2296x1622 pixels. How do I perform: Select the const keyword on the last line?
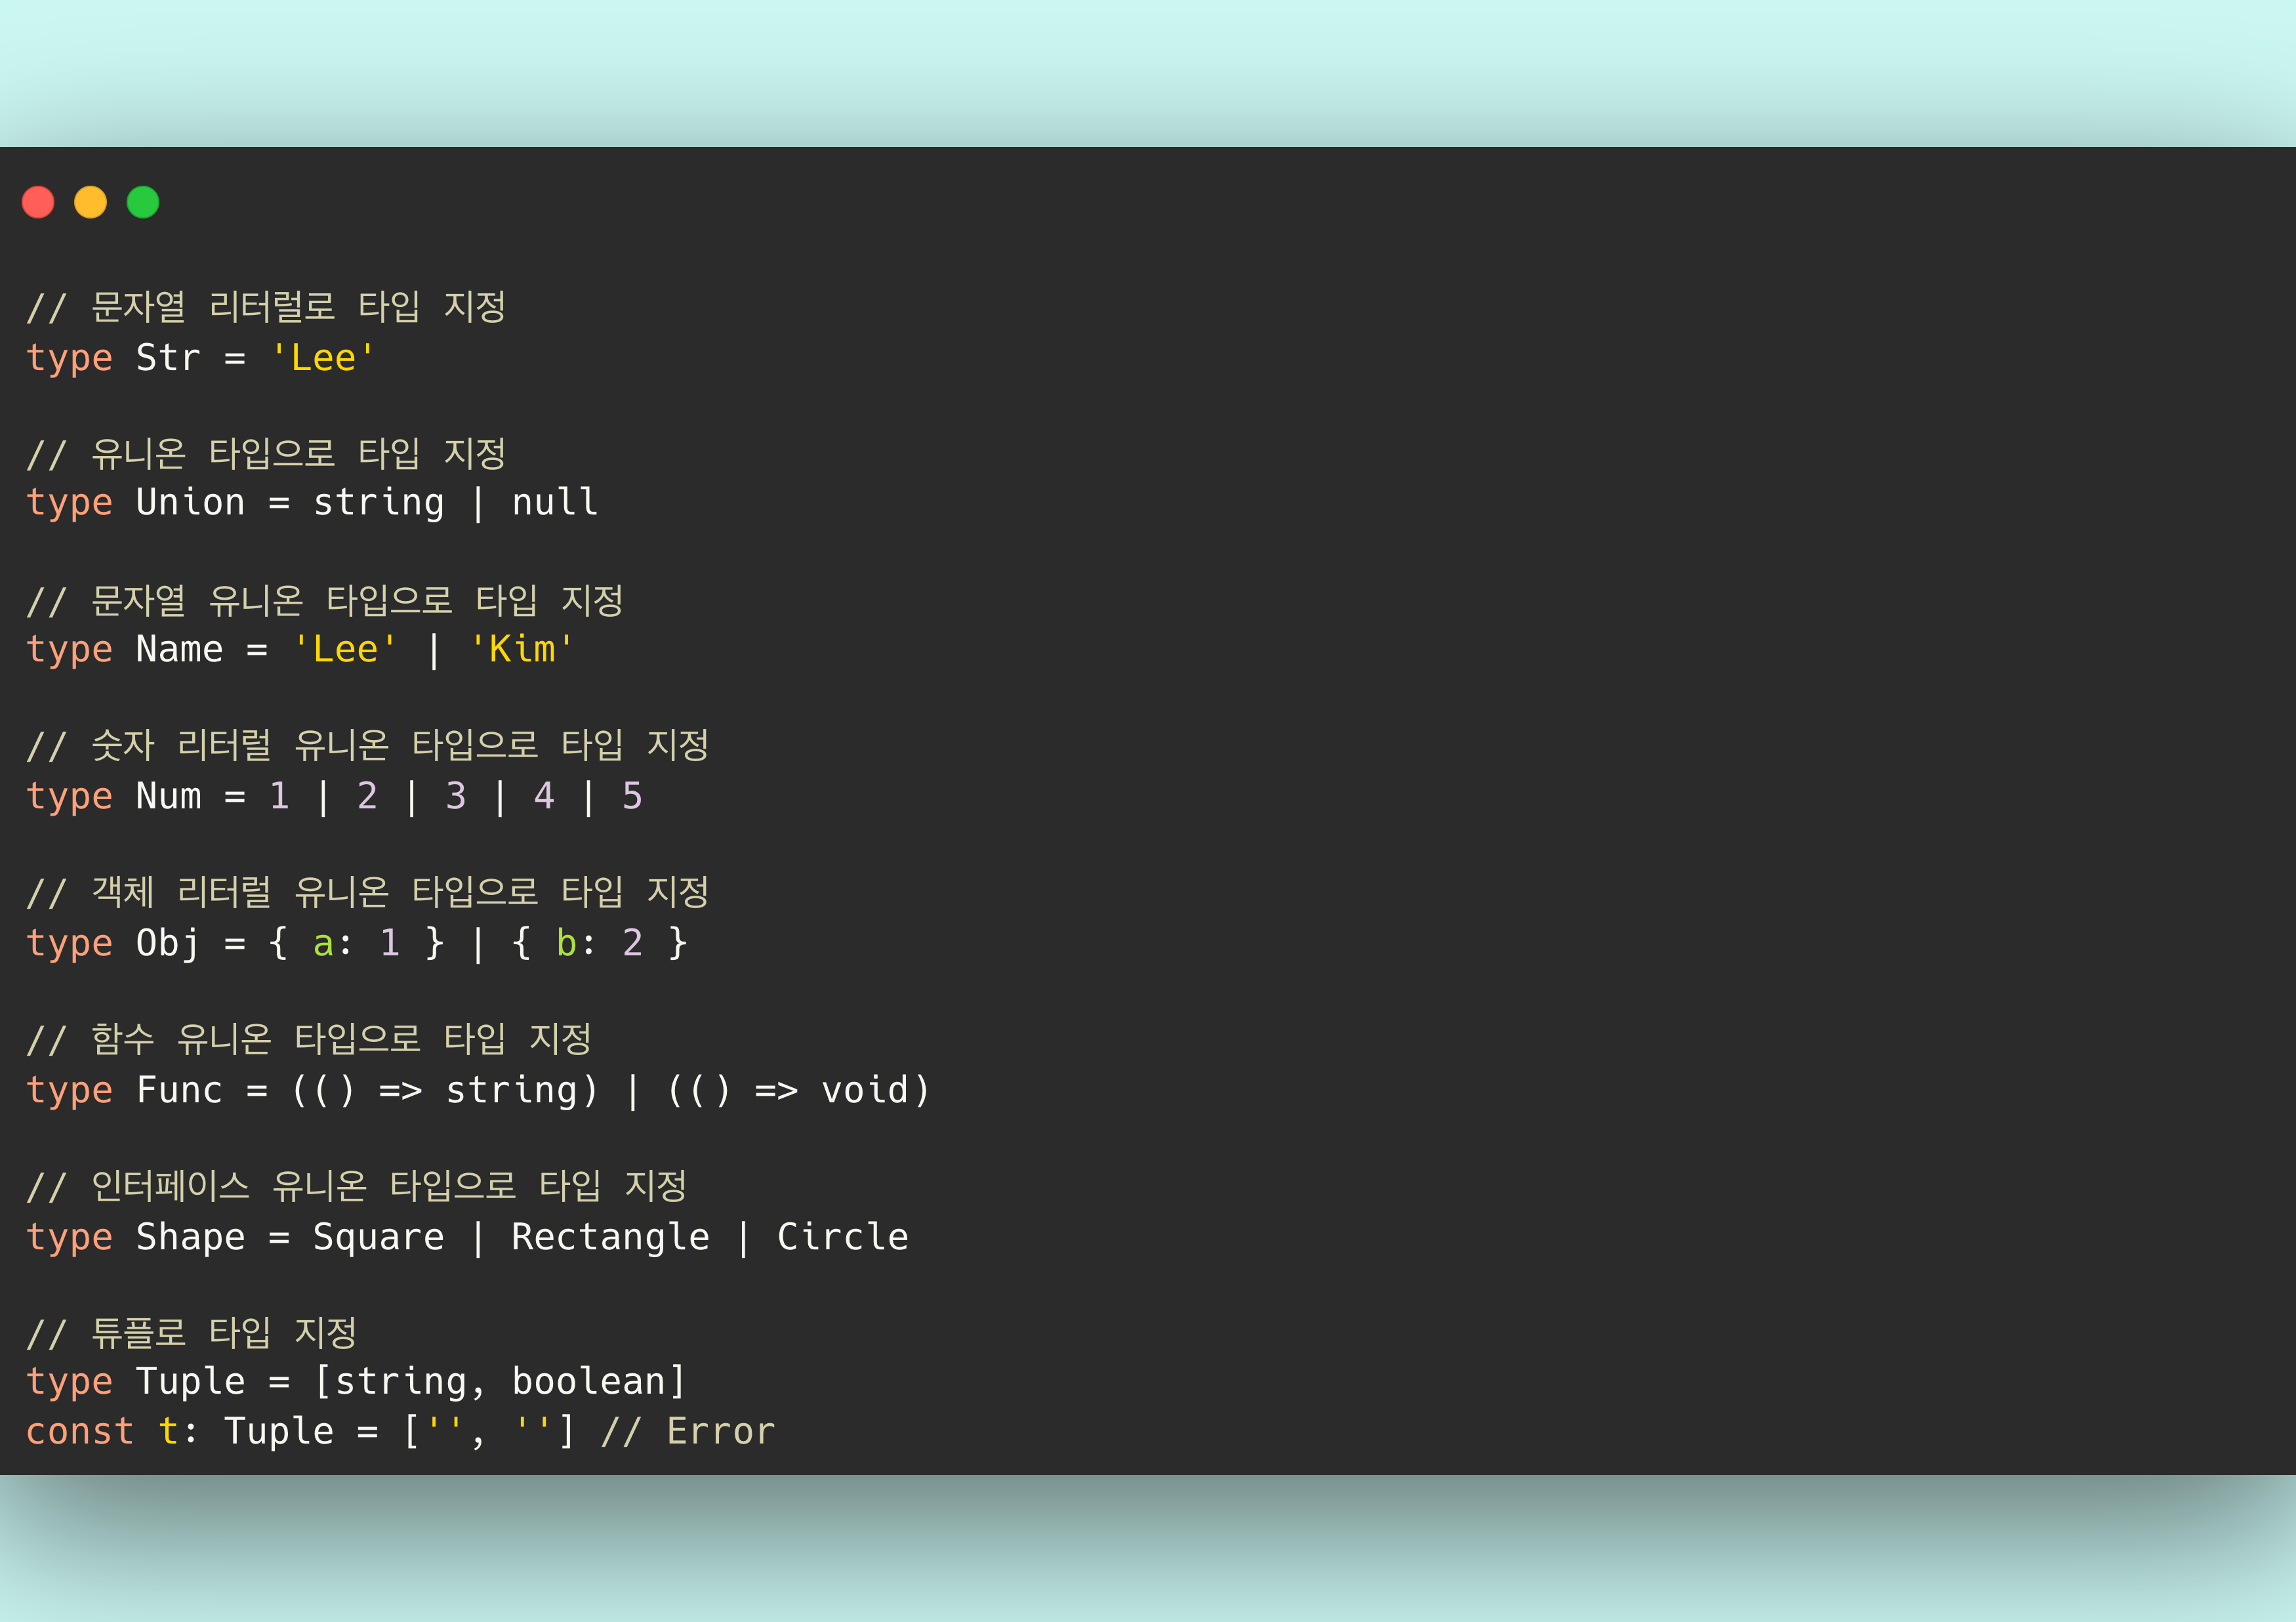pyautogui.click(x=80, y=1430)
